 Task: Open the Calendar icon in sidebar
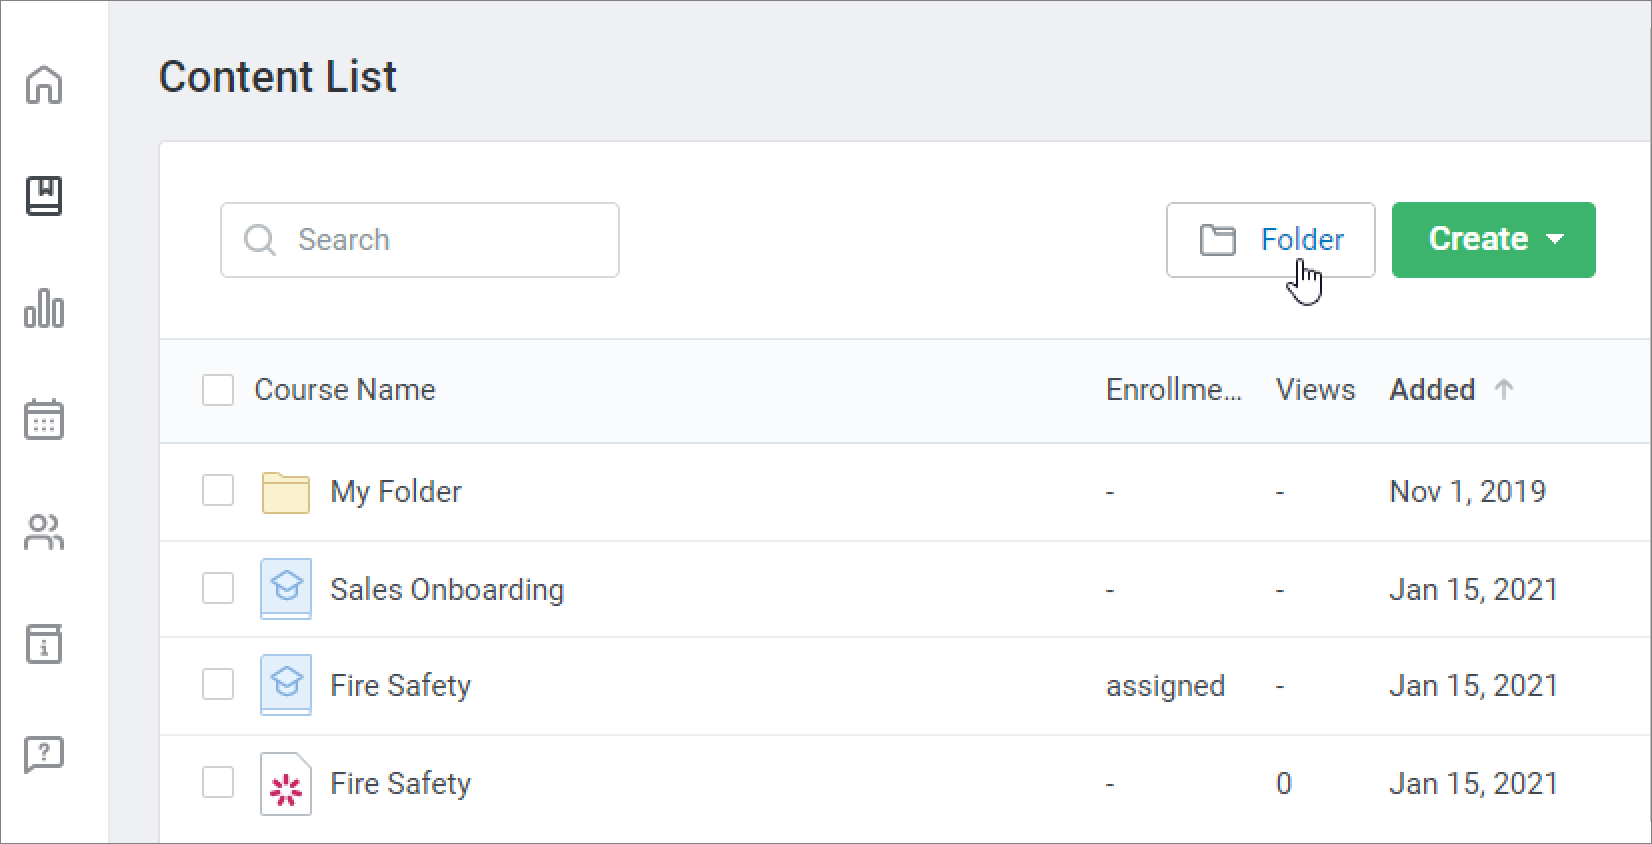coord(44,420)
